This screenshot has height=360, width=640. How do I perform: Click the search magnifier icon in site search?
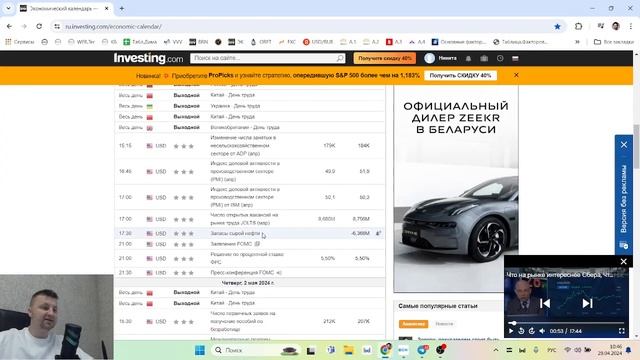pos(340,58)
